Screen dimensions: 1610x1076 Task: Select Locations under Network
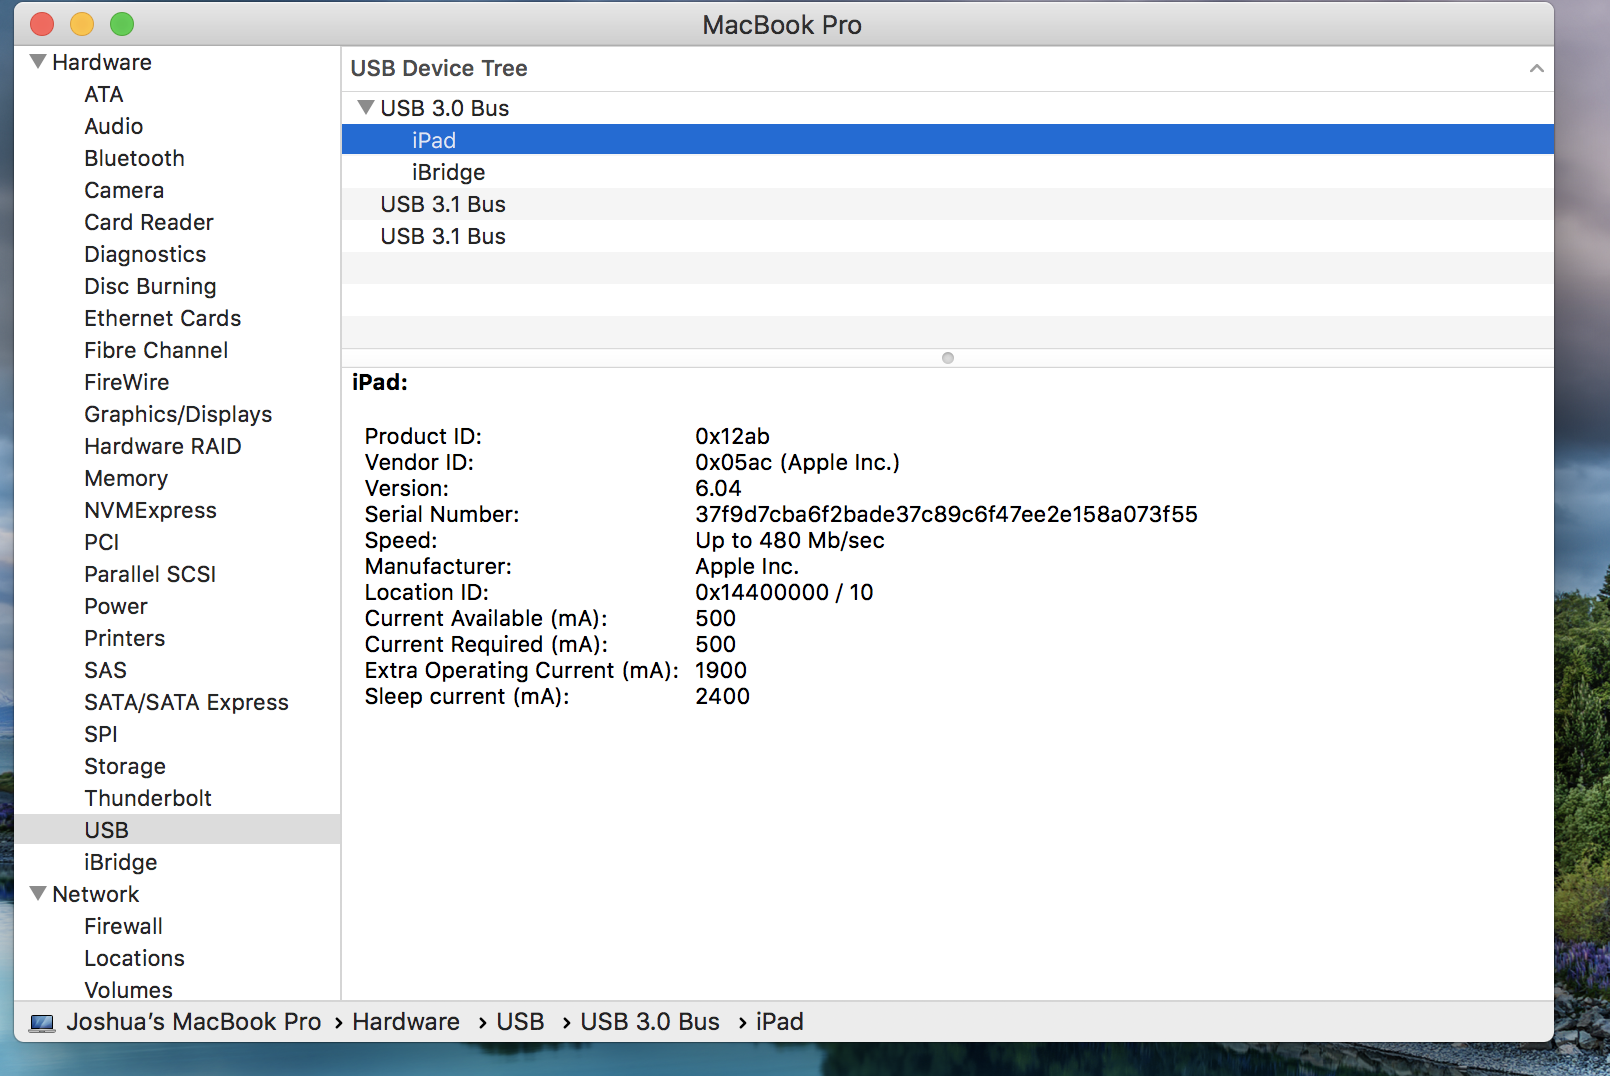134,958
